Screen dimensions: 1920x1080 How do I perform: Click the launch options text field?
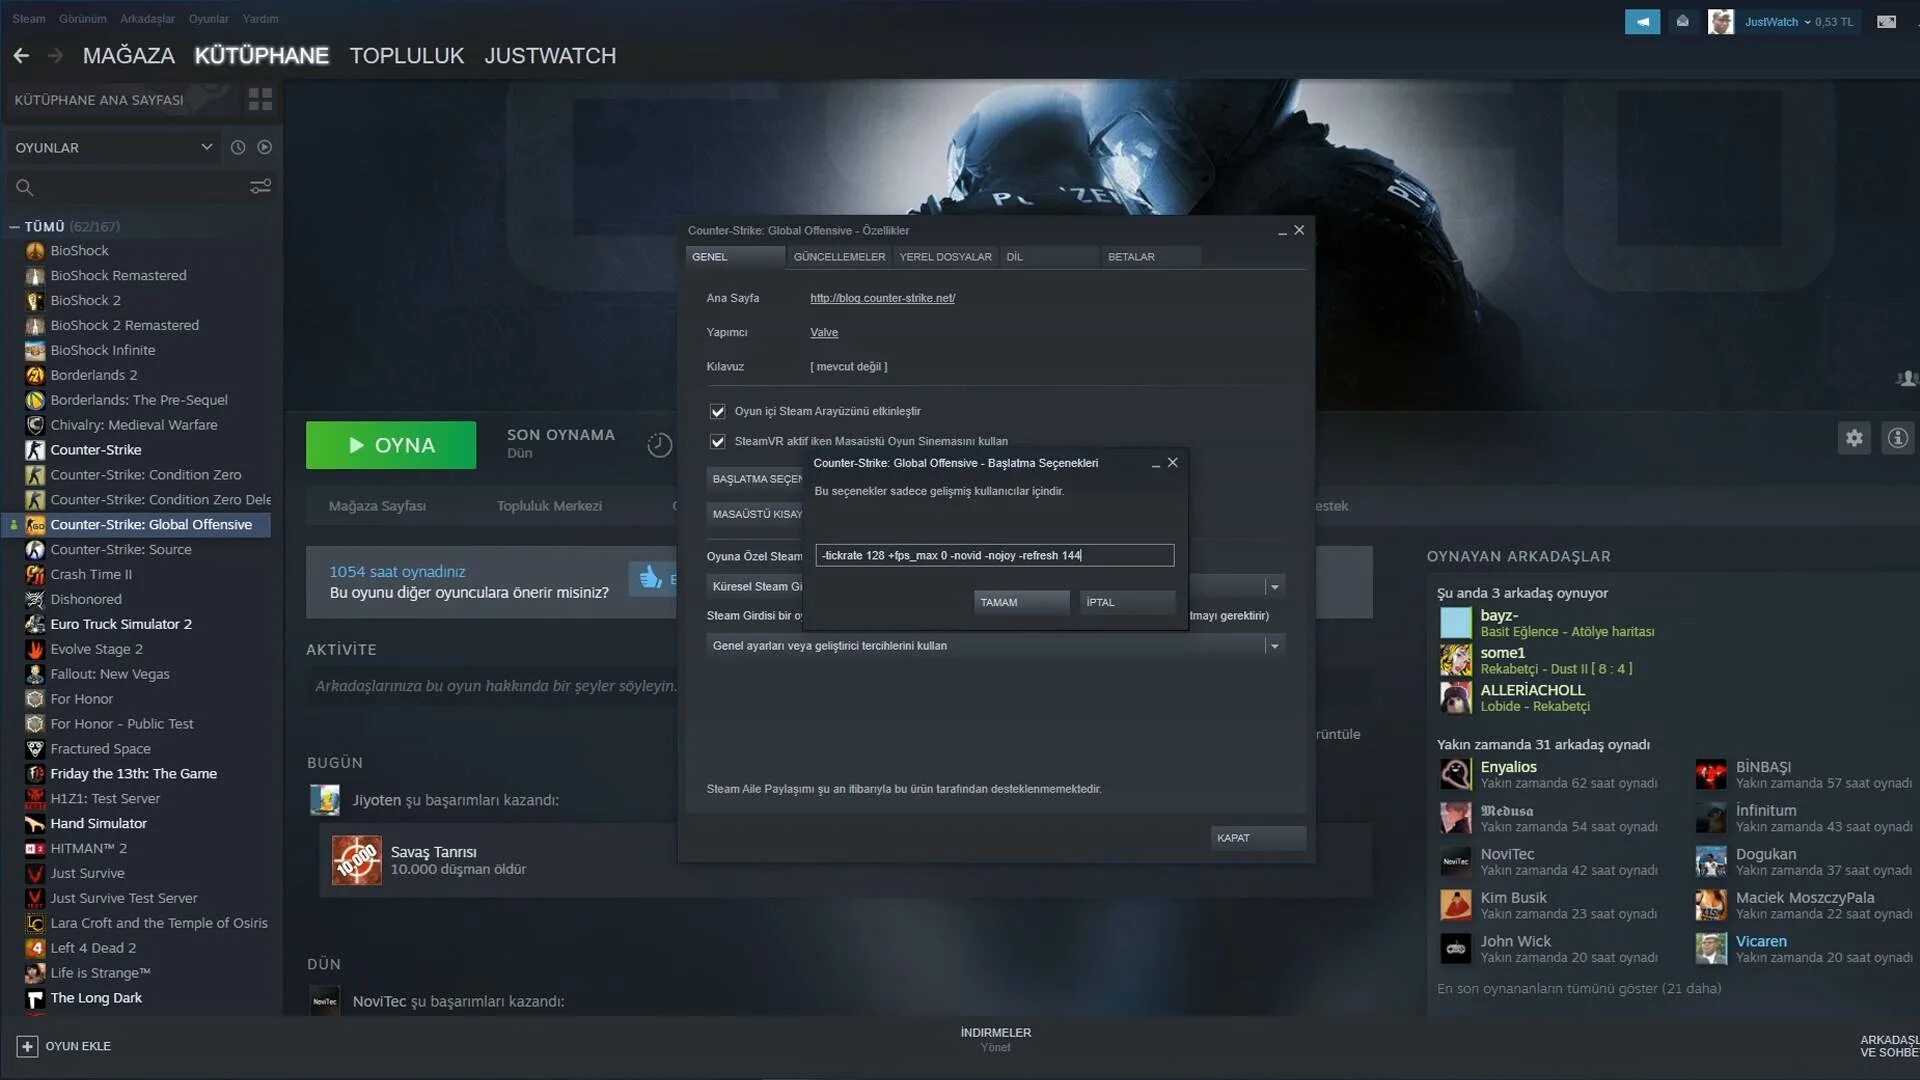pyautogui.click(x=993, y=555)
